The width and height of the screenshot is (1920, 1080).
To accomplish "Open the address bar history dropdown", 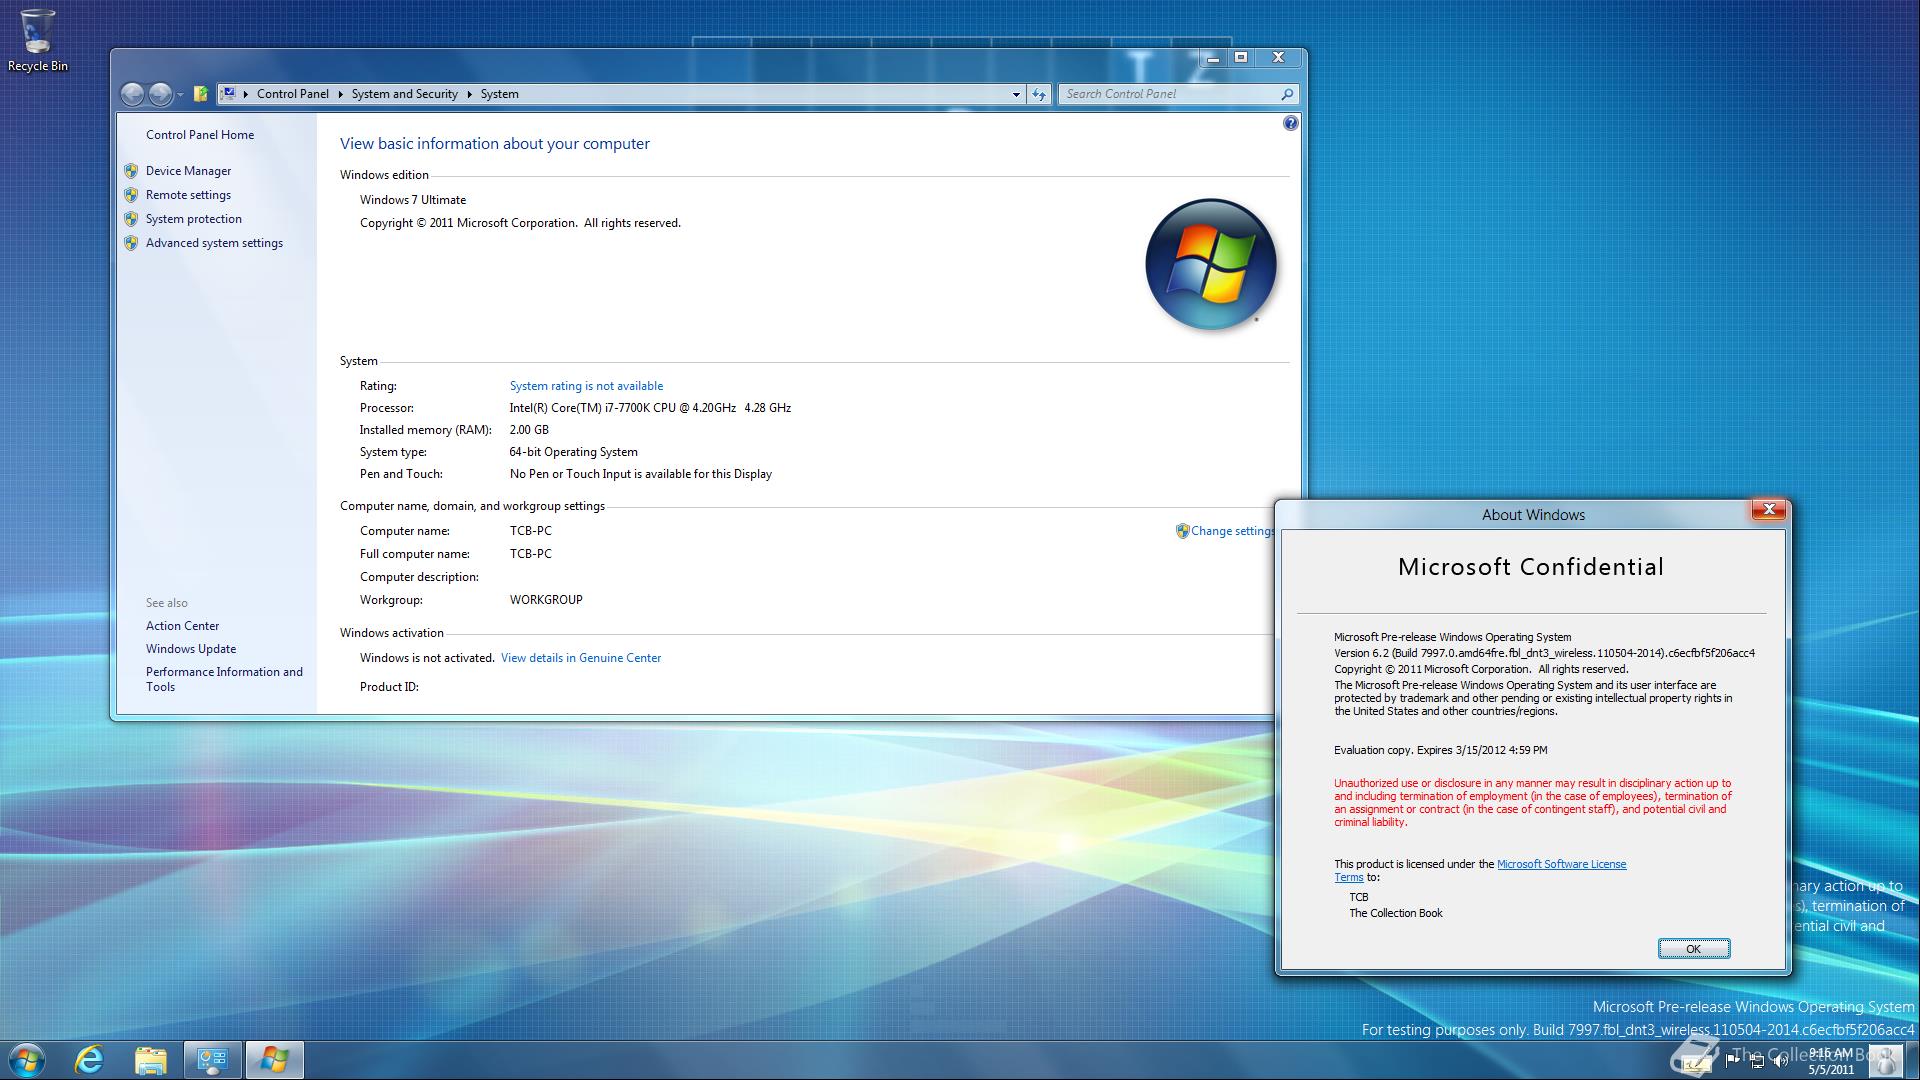I will pos(1016,94).
